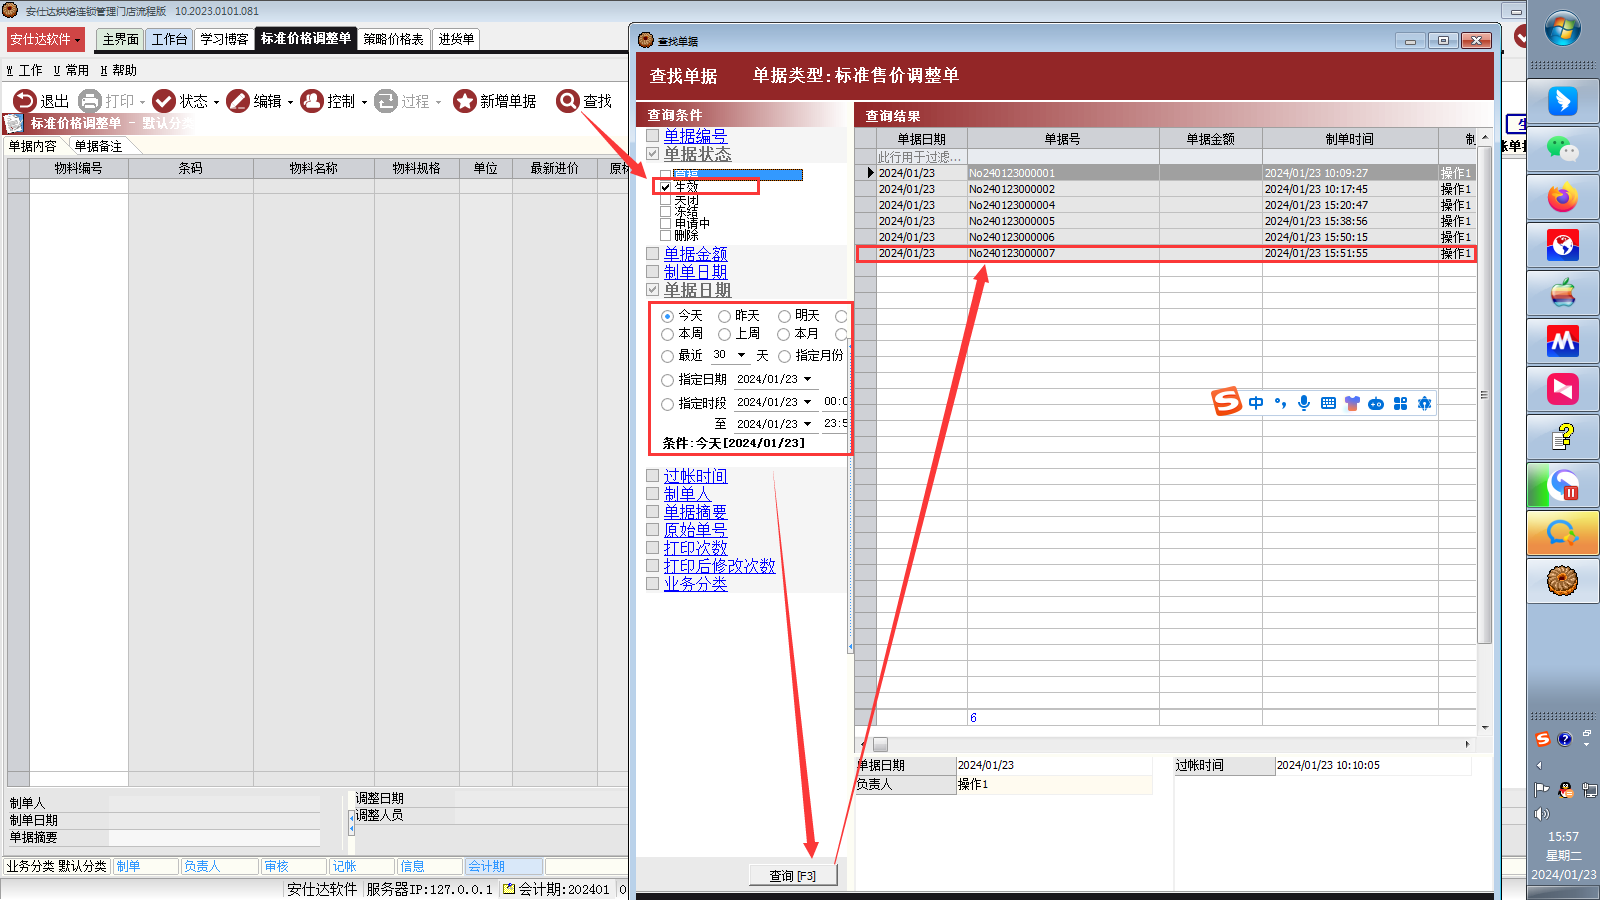Select the 本月 radio button
Image resolution: width=1600 pixels, height=900 pixels.
coord(783,334)
